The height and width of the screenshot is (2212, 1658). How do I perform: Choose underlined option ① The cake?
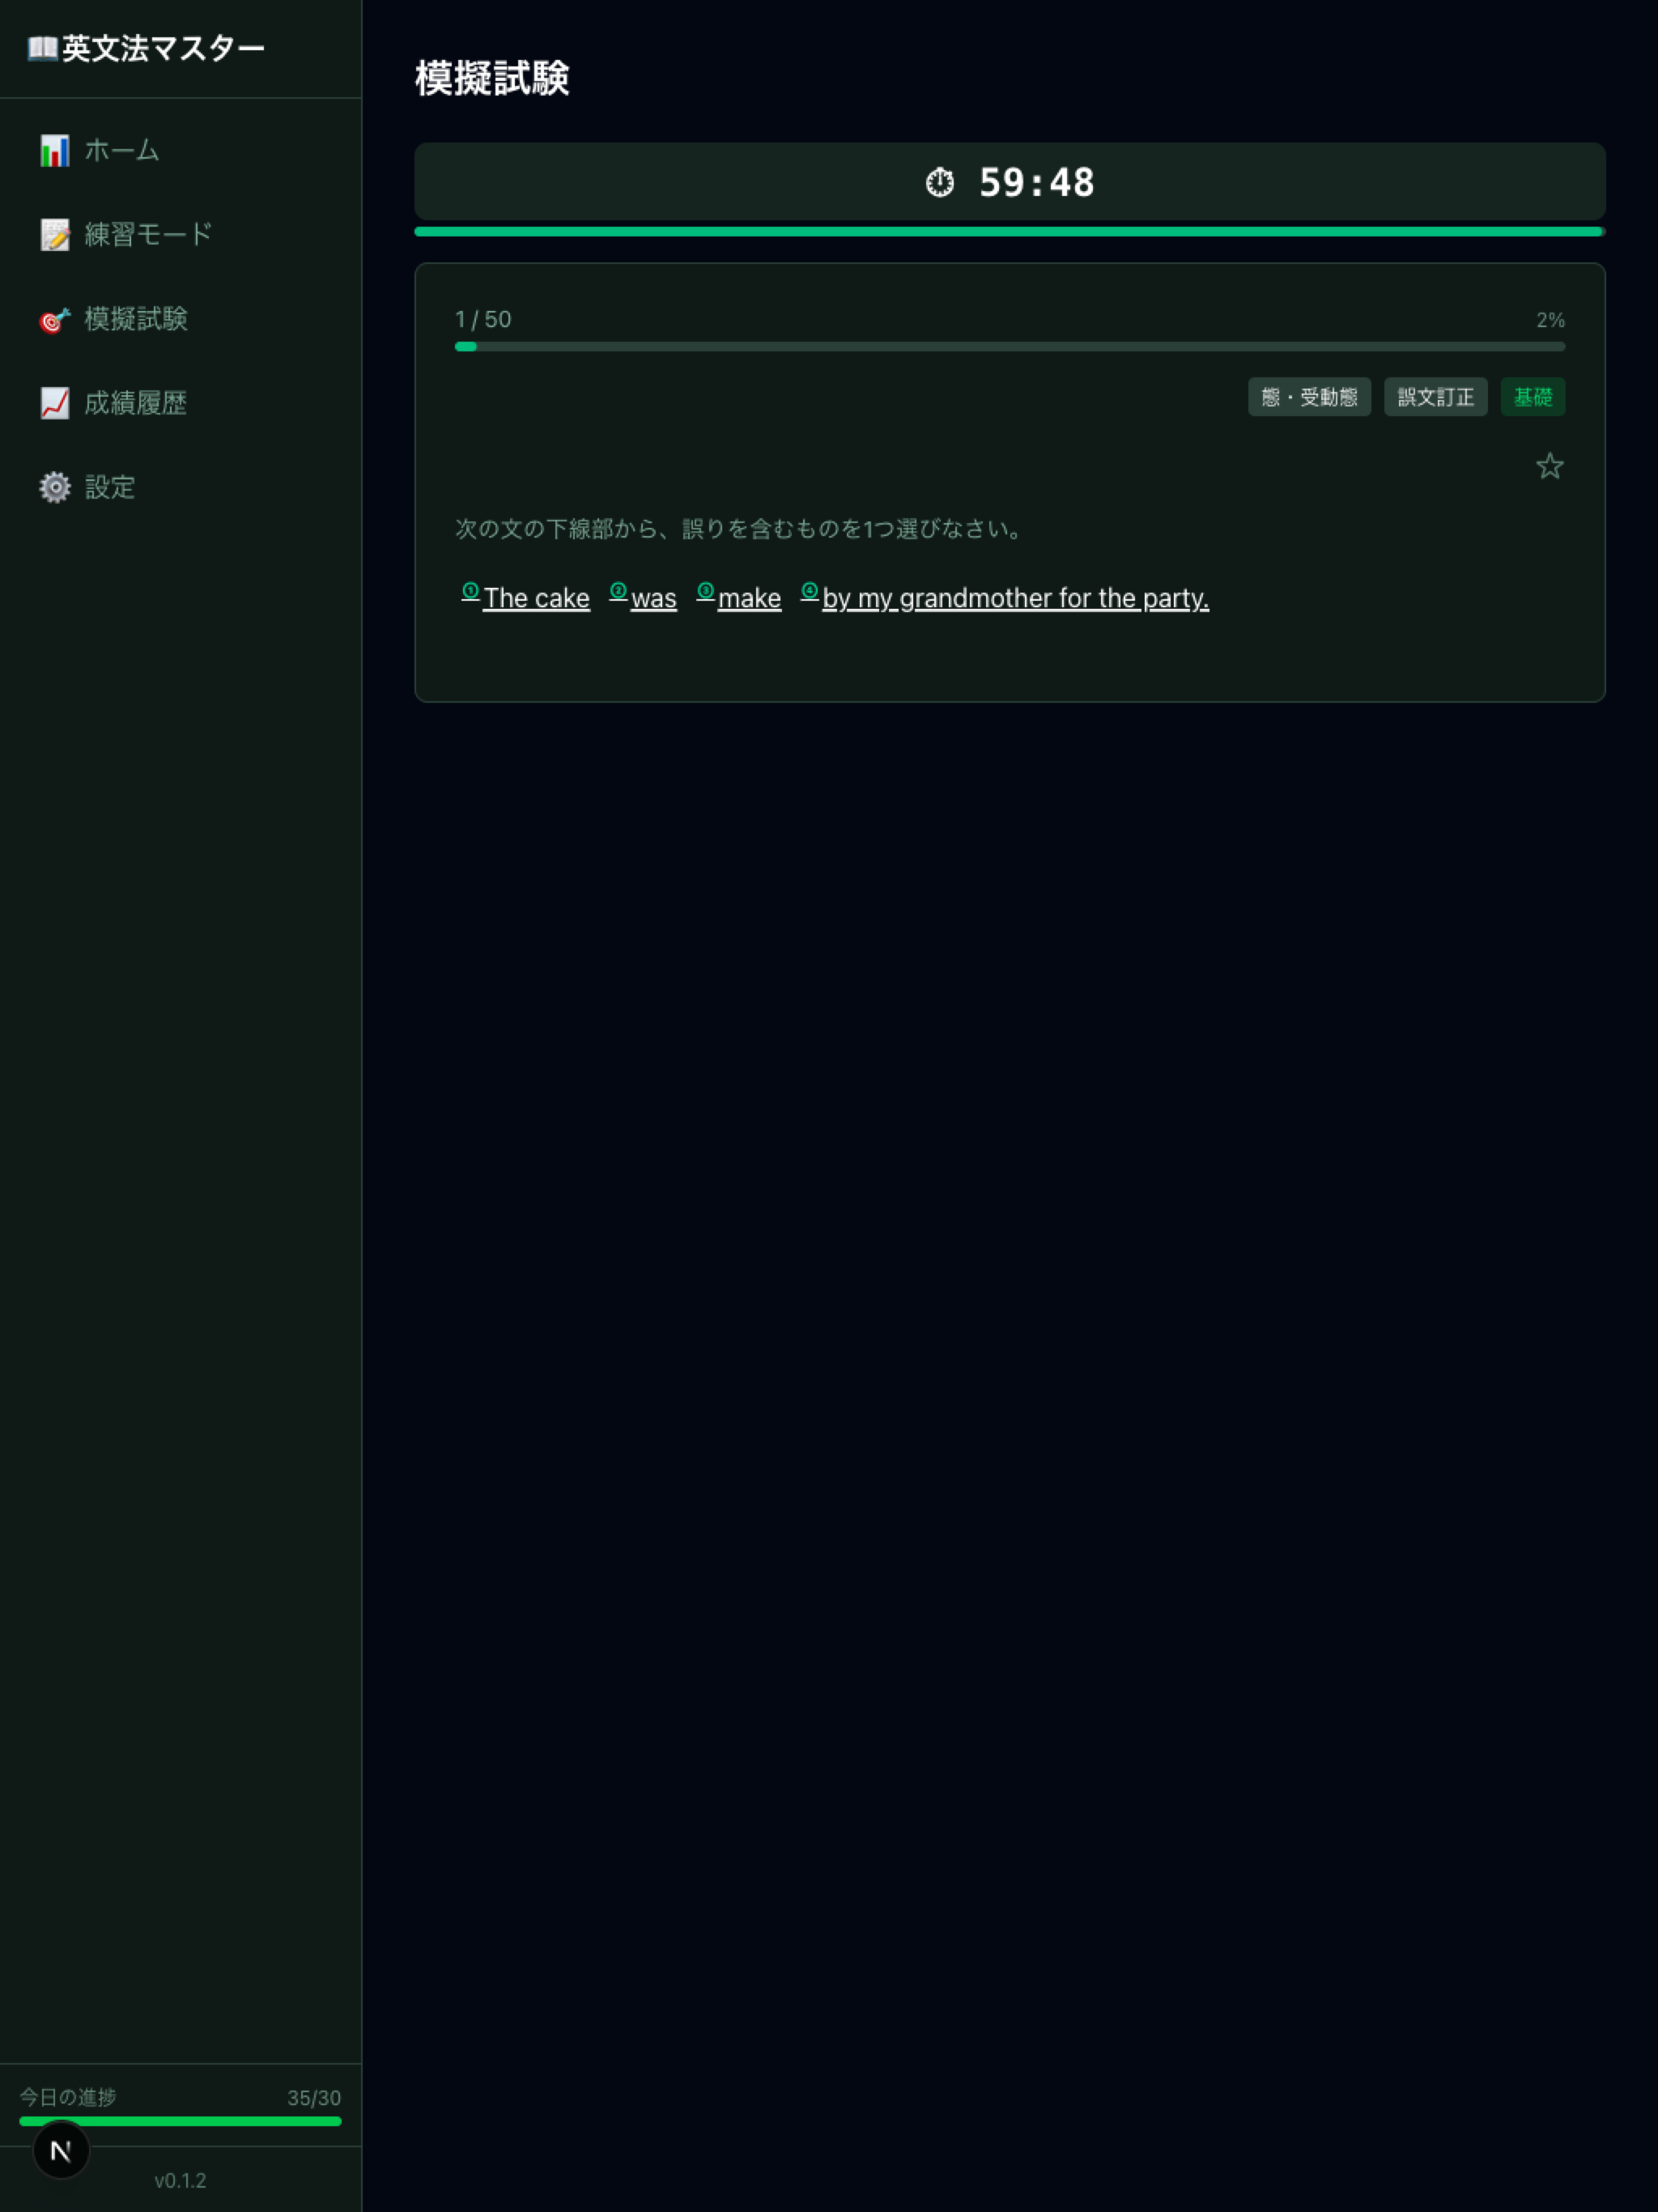point(525,597)
